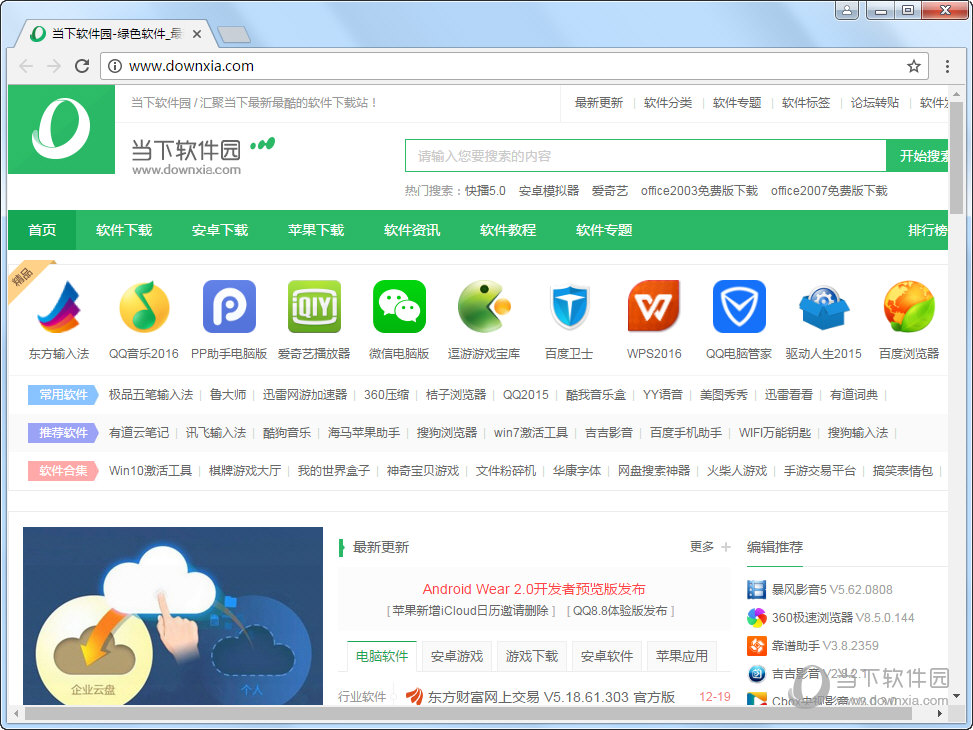Screen dimensions: 973x730
Task: Click the PP助手电脑版 icon
Action: click(229, 306)
